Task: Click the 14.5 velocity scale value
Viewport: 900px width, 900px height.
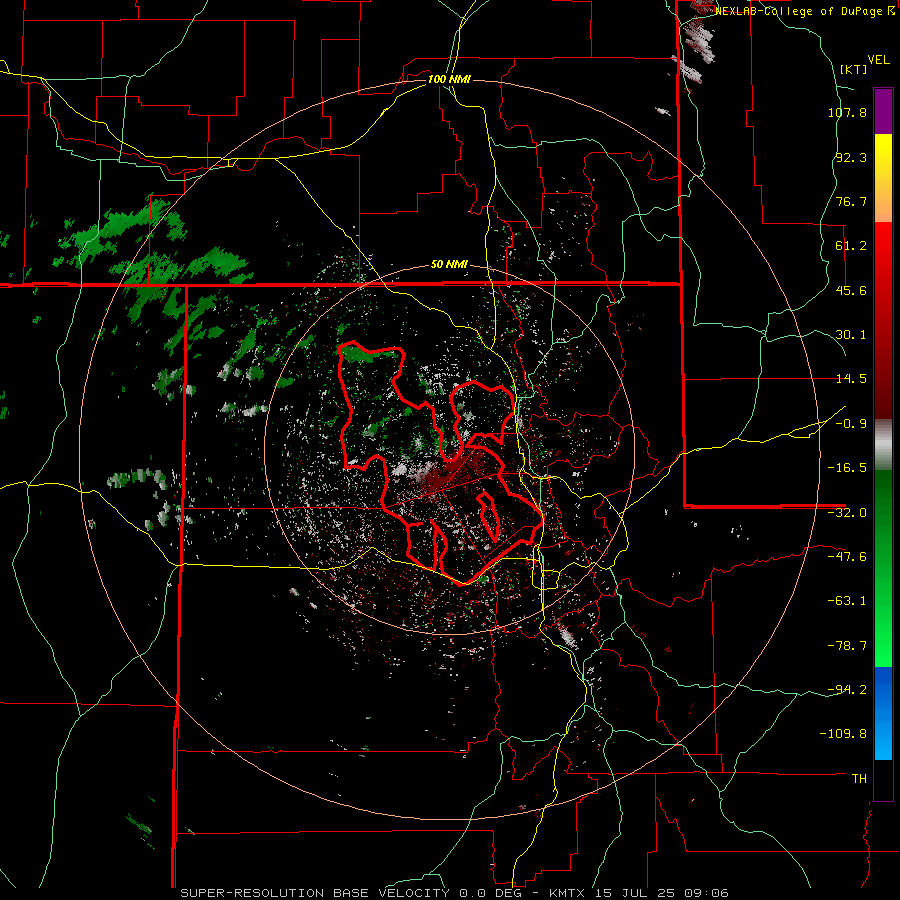Action: tap(851, 379)
